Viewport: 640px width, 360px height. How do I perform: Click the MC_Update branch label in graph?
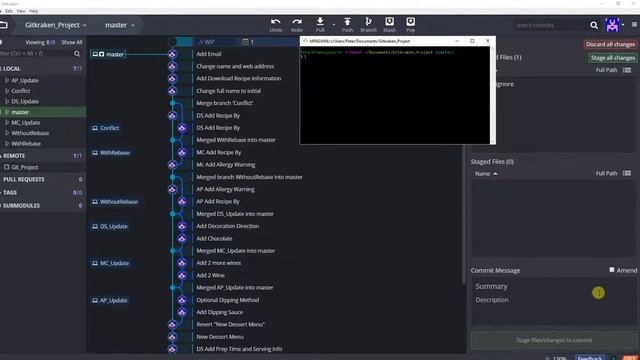click(x=111, y=263)
